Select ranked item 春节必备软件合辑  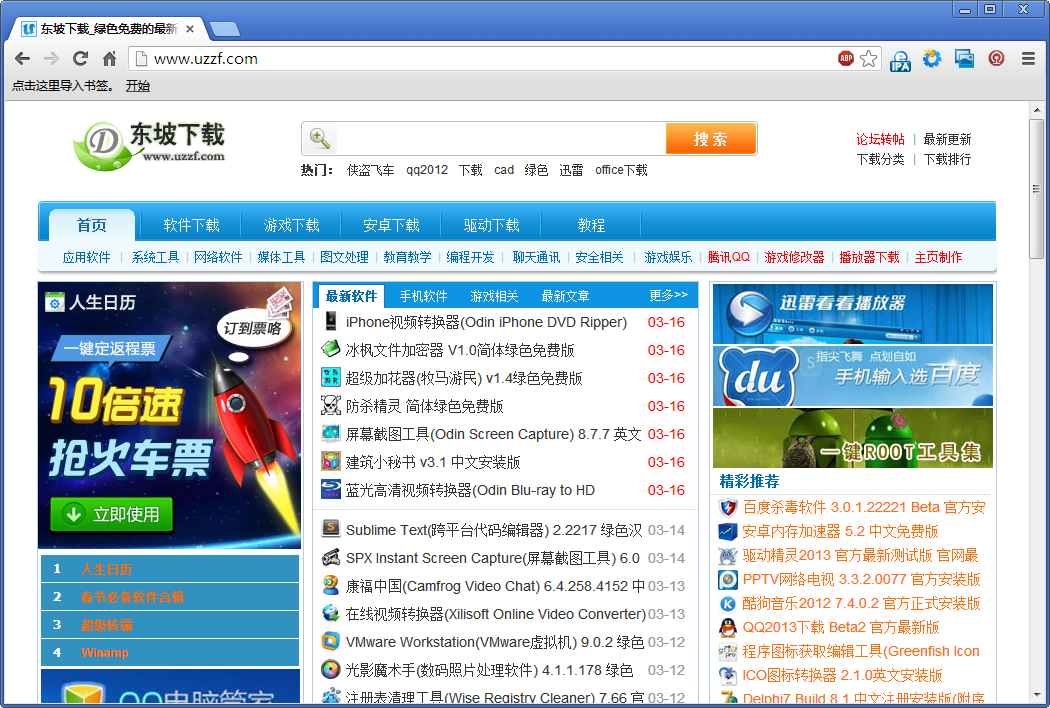pyautogui.click(x=133, y=597)
